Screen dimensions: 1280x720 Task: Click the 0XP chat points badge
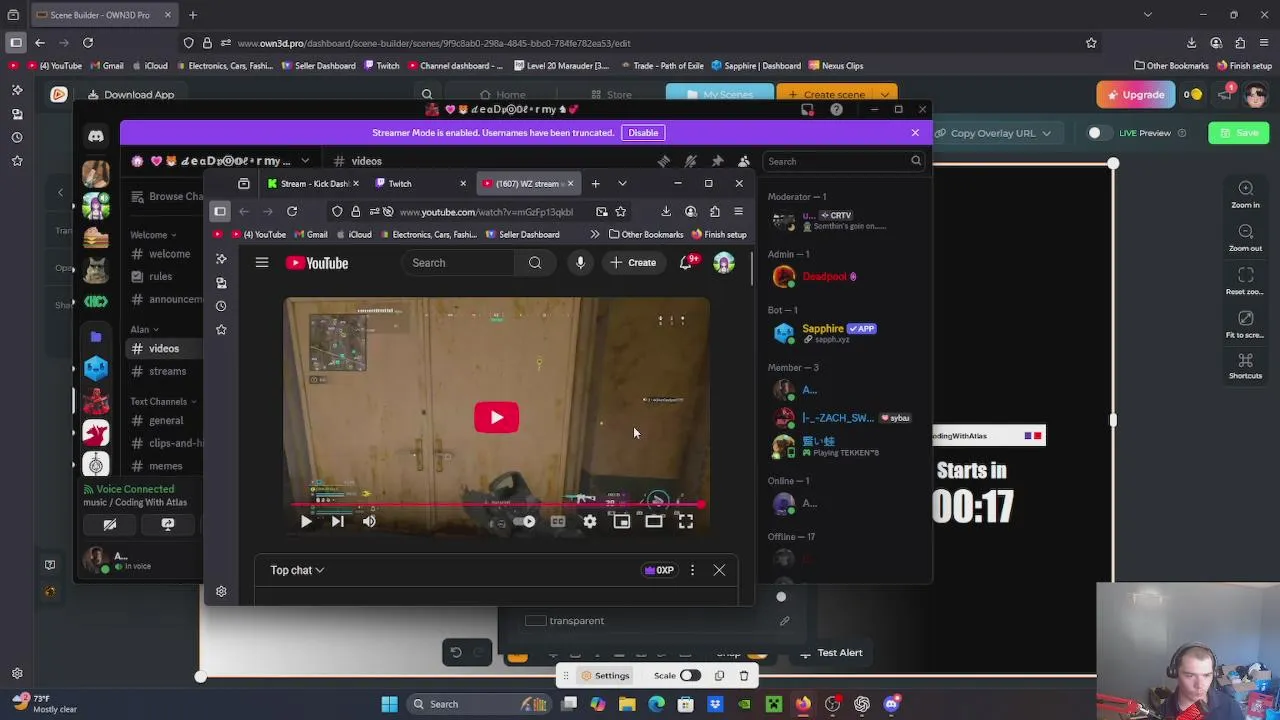(x=659, y=570)
